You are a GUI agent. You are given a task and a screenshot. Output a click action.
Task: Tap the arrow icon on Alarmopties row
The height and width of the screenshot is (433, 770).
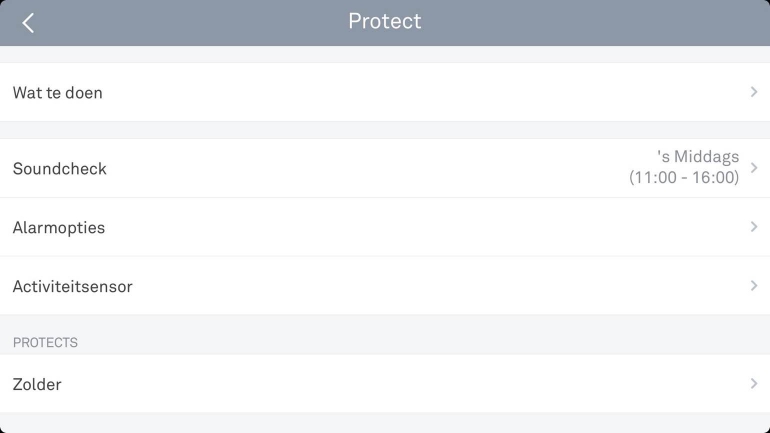coord(754,227)
